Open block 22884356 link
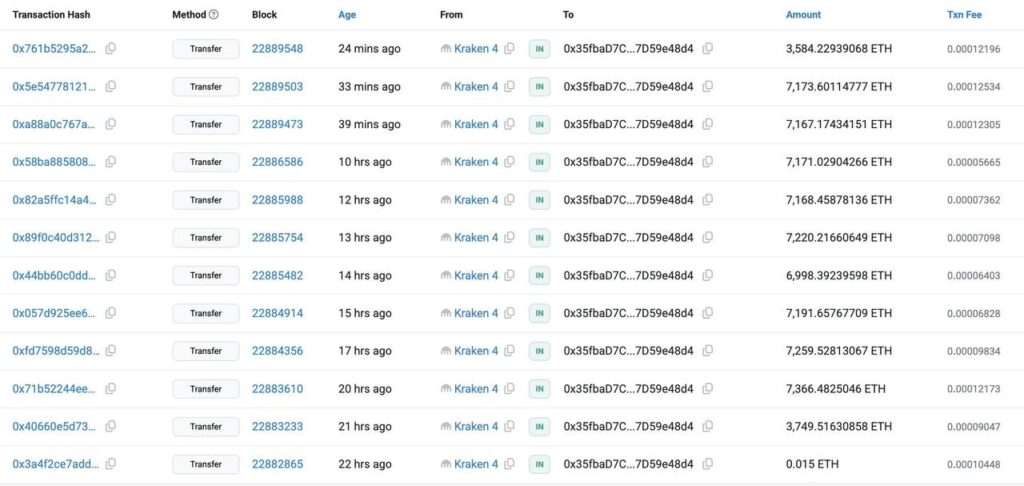This screenshot has height=486, width=1024. 277,351
